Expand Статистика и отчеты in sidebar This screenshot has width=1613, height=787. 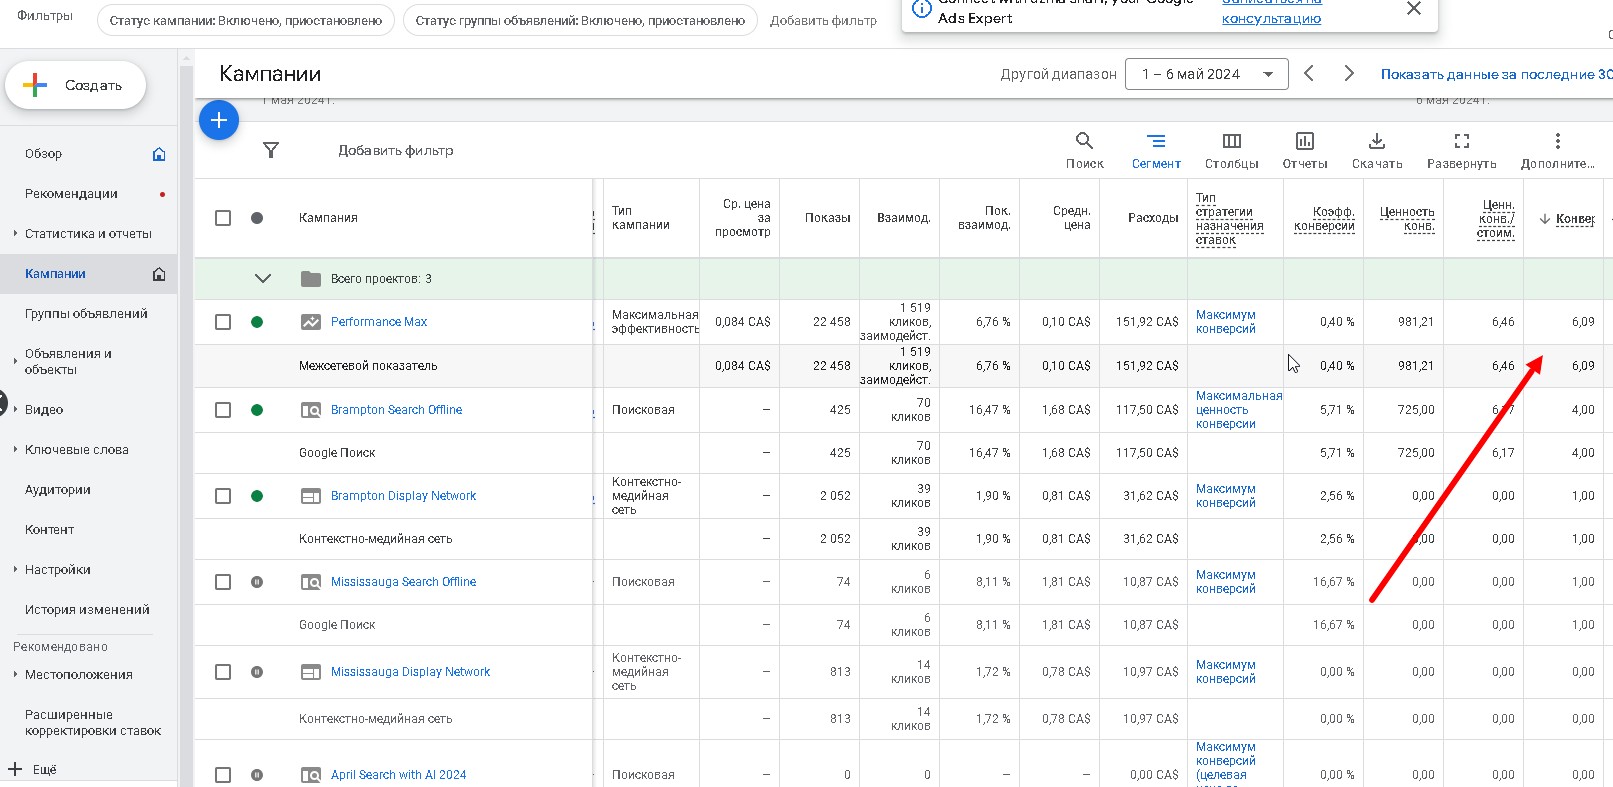tap(15, 234)
